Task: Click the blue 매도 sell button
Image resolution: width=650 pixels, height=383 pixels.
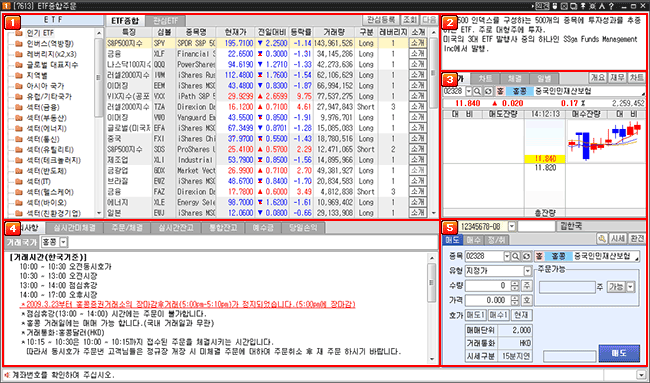Action: (x=619, y=353)
